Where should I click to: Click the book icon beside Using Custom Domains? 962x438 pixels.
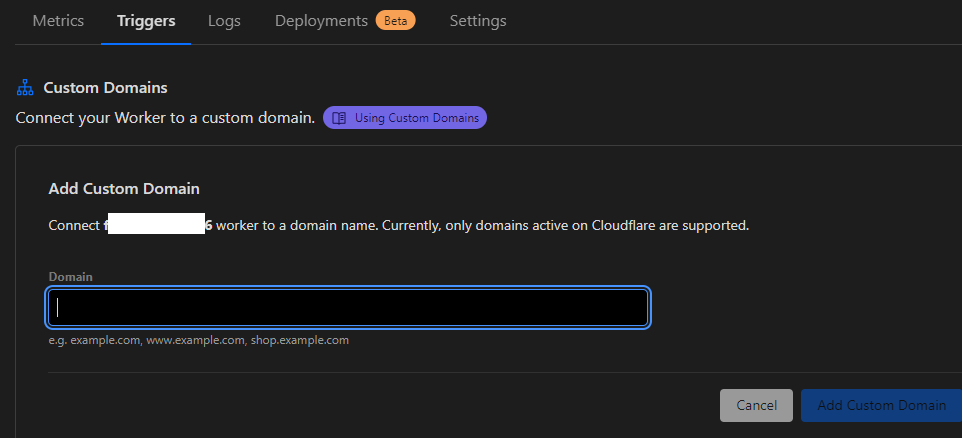(339, 118)
